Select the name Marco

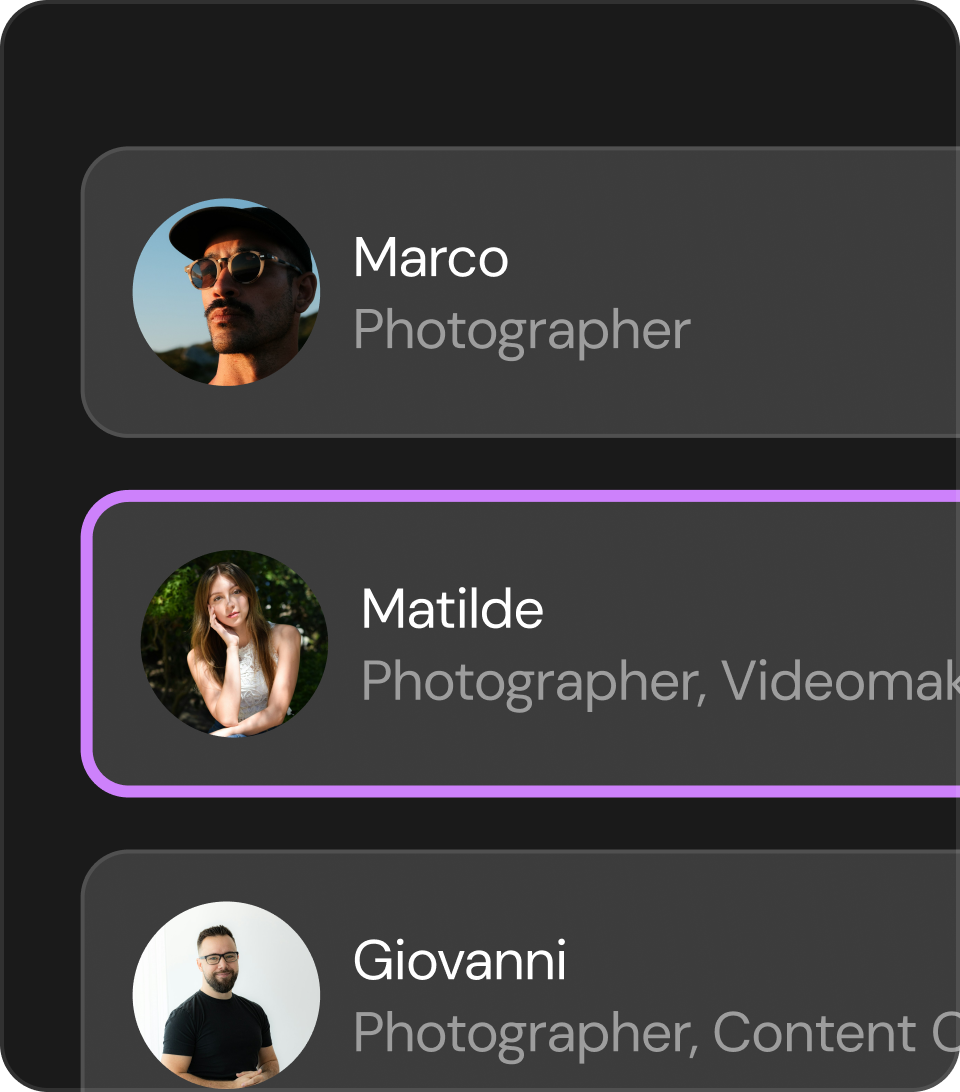431,258
